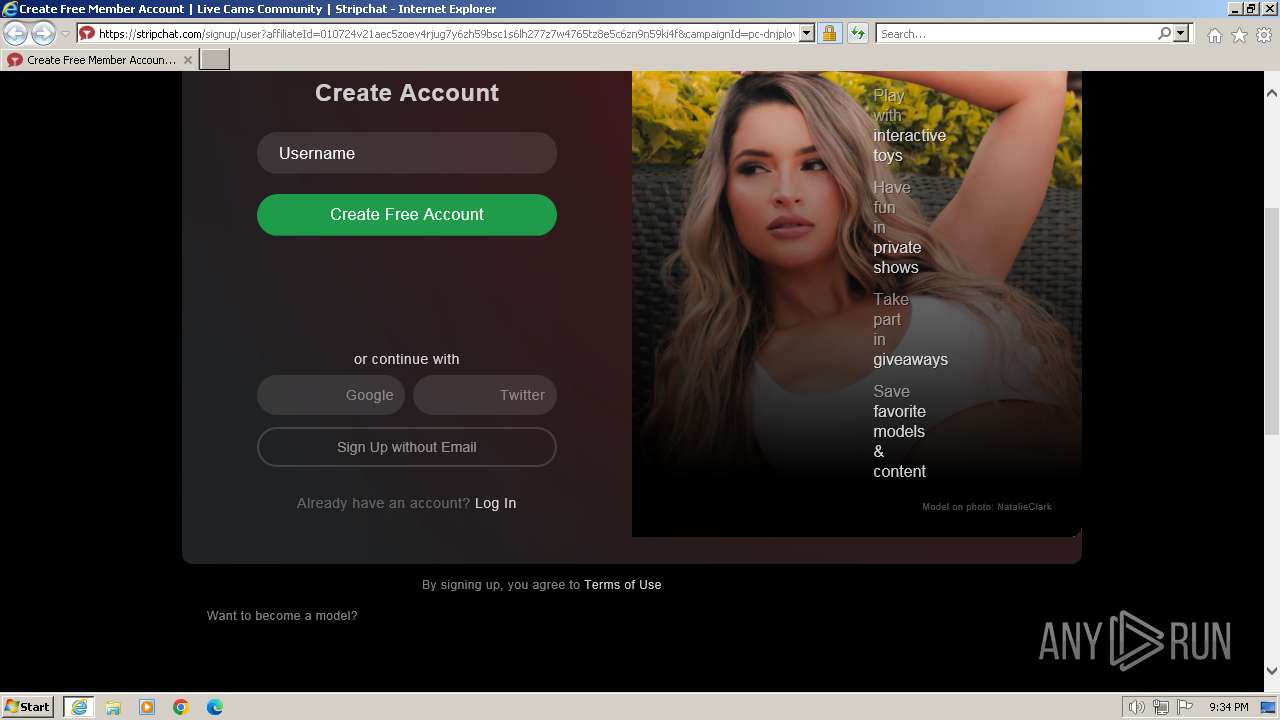Click the window title bar IE icon
The image size is (1280, 720).
coord(10,9)
